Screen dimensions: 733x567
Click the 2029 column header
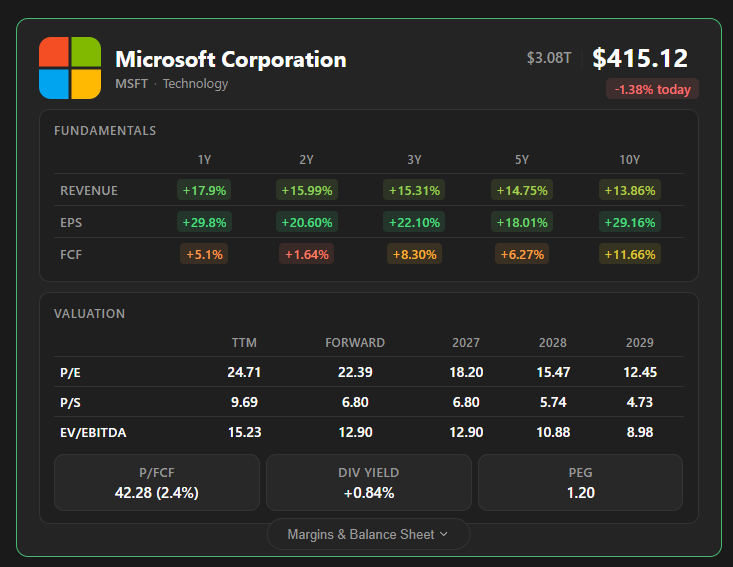click(x=640, y=343)
